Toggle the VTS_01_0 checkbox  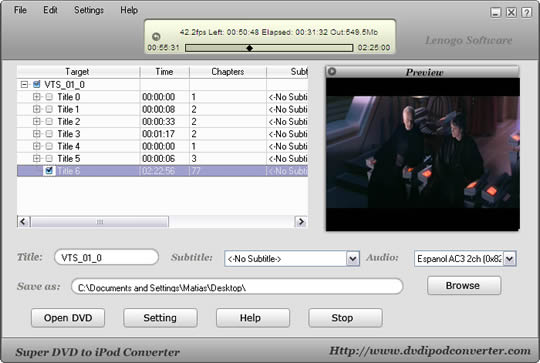point(37,84)
